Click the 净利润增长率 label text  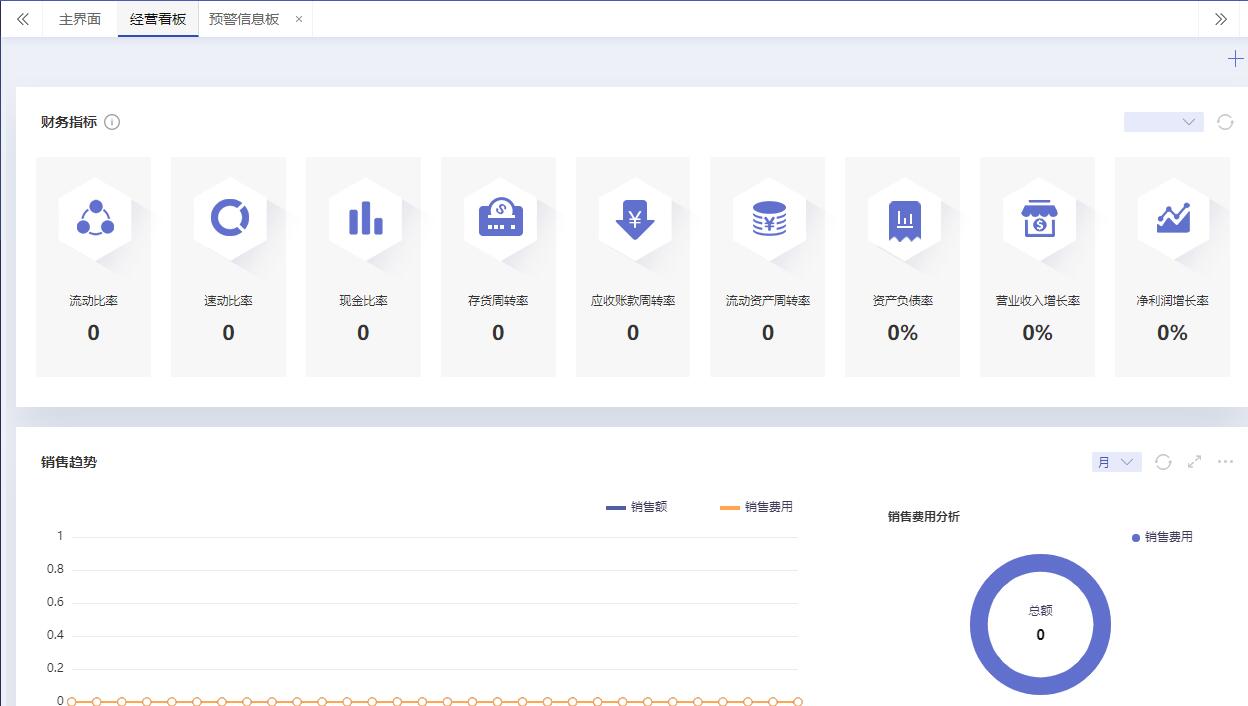click(1172, 301)
